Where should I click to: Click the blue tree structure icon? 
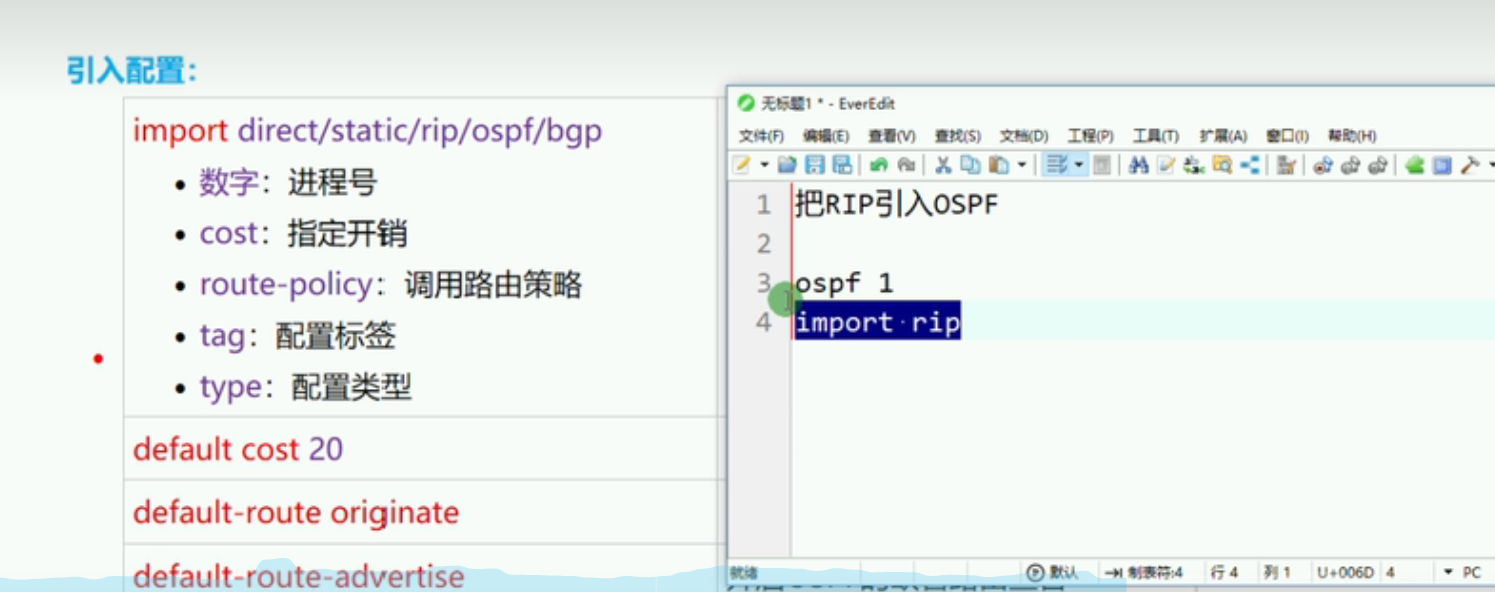[x=1250, y=165]
